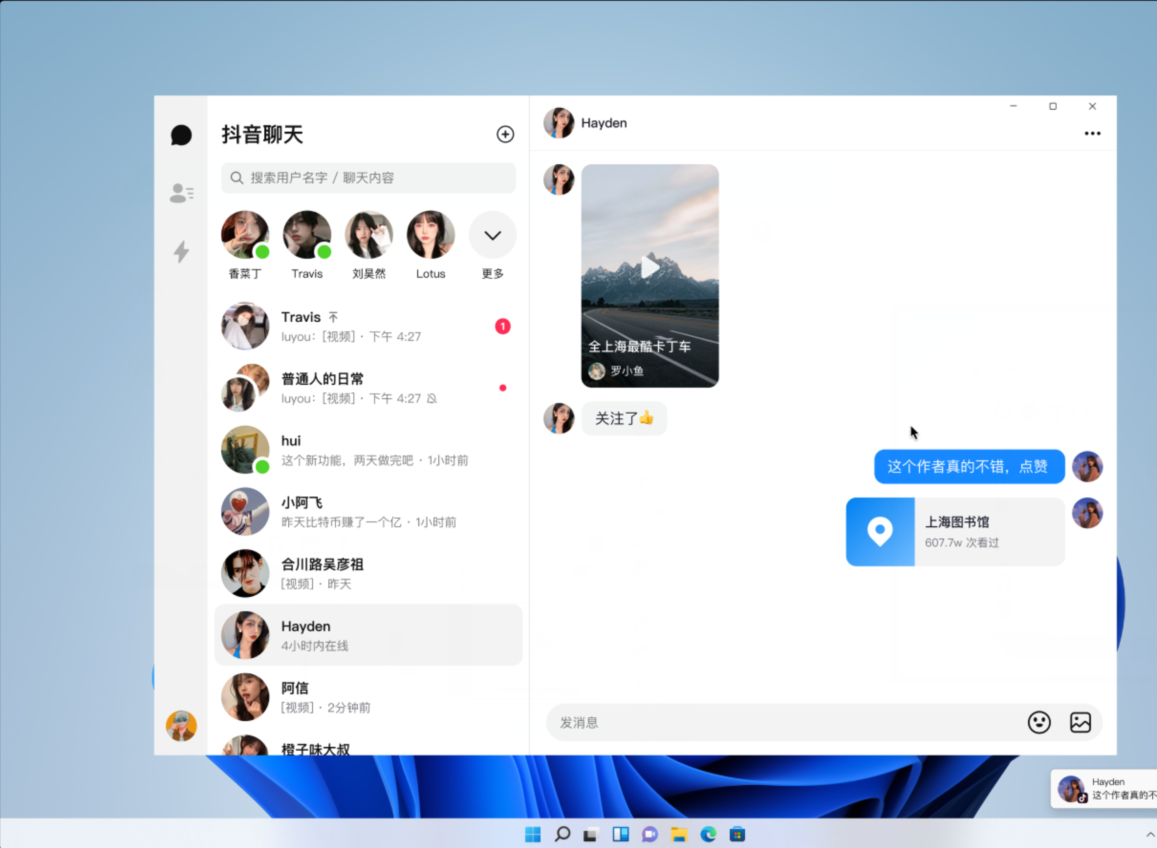Screen dimensions: 1157x848
Task: Open the more options ellipsis menu
Action: coord(1092,134)
